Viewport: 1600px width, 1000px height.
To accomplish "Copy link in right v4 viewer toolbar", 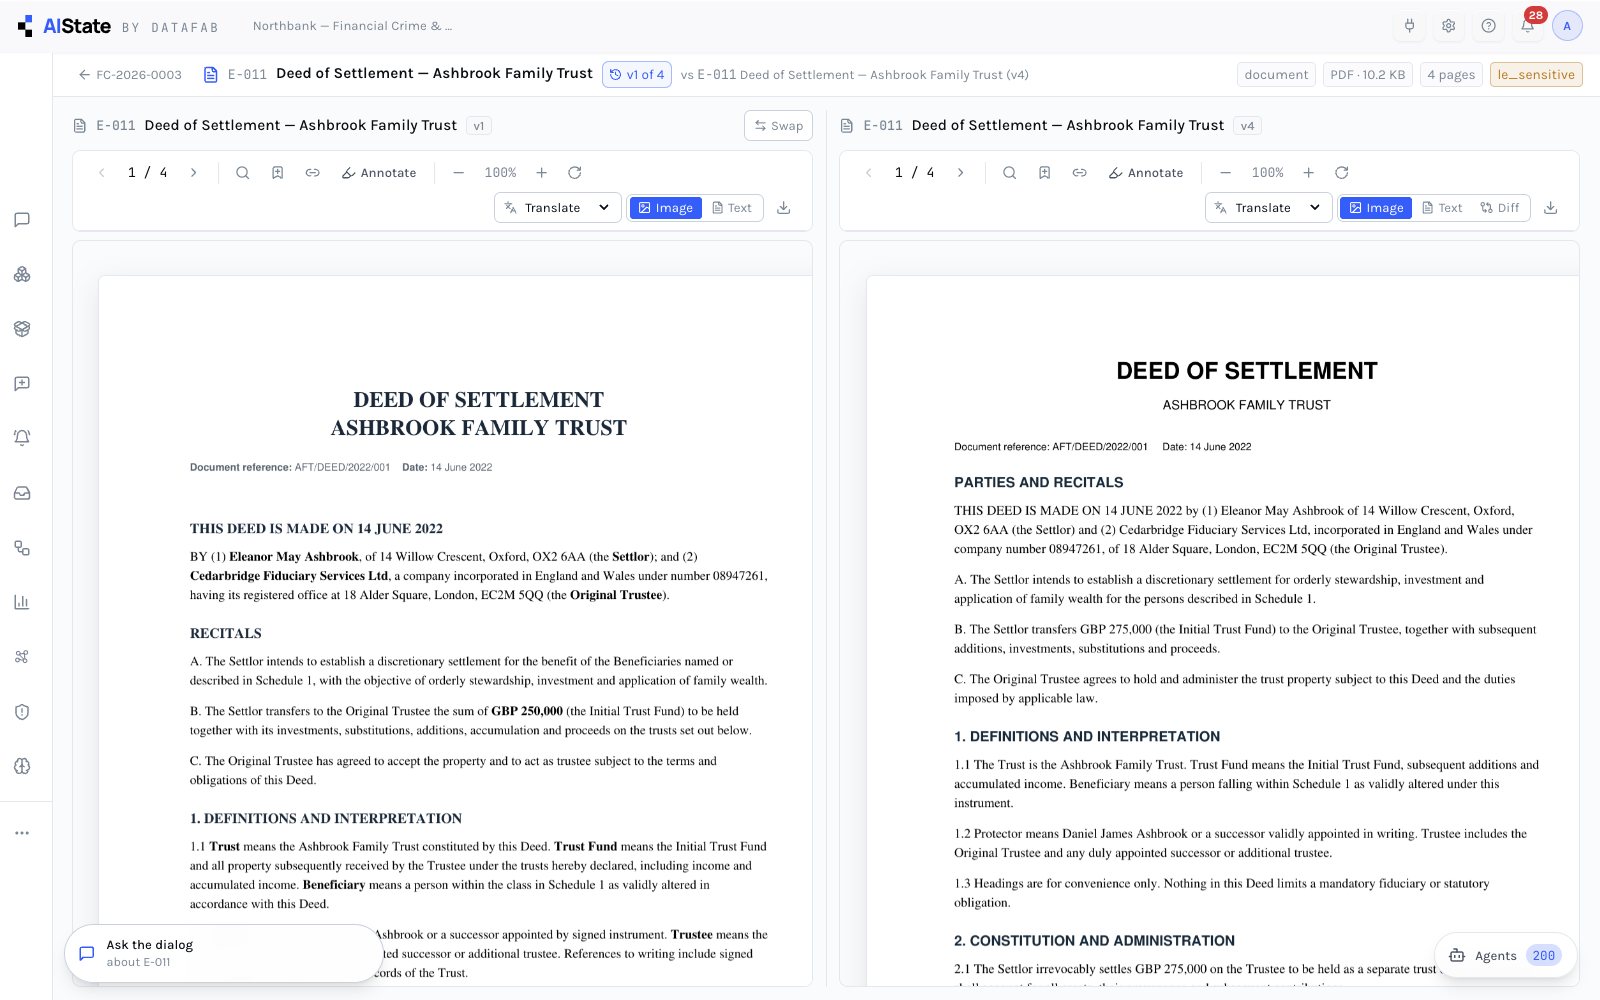I will 1080,173.
